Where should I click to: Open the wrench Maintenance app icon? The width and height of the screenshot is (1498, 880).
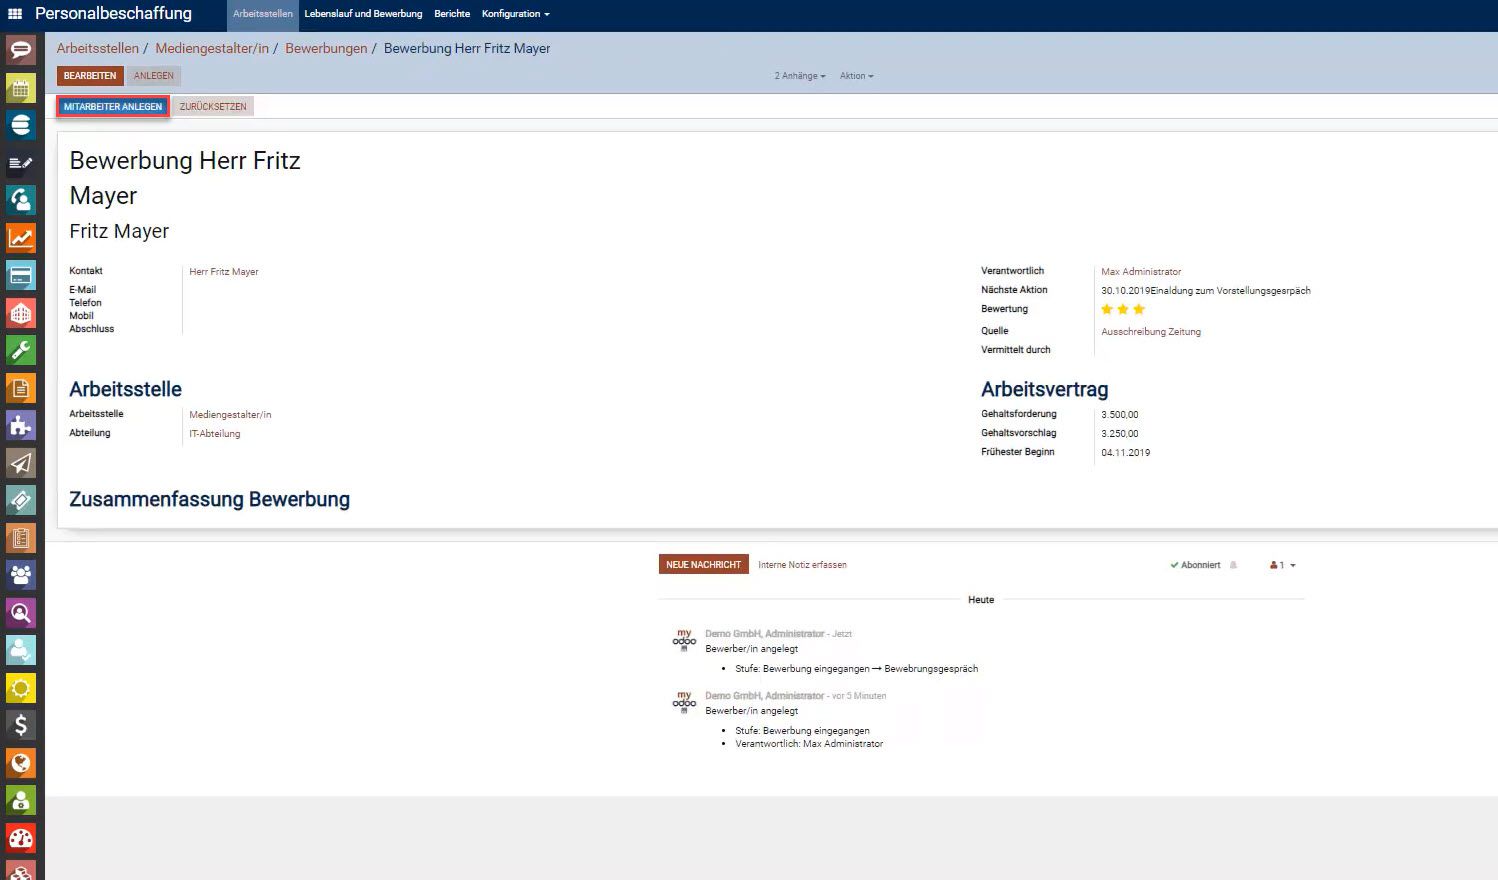[21, 350]
